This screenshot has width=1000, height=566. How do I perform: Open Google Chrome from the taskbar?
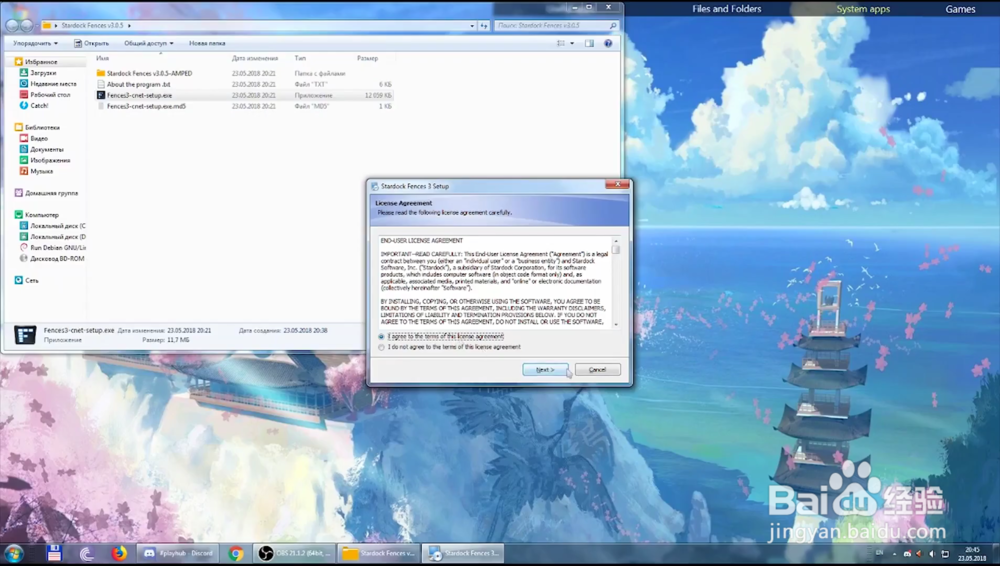(236, 553)
